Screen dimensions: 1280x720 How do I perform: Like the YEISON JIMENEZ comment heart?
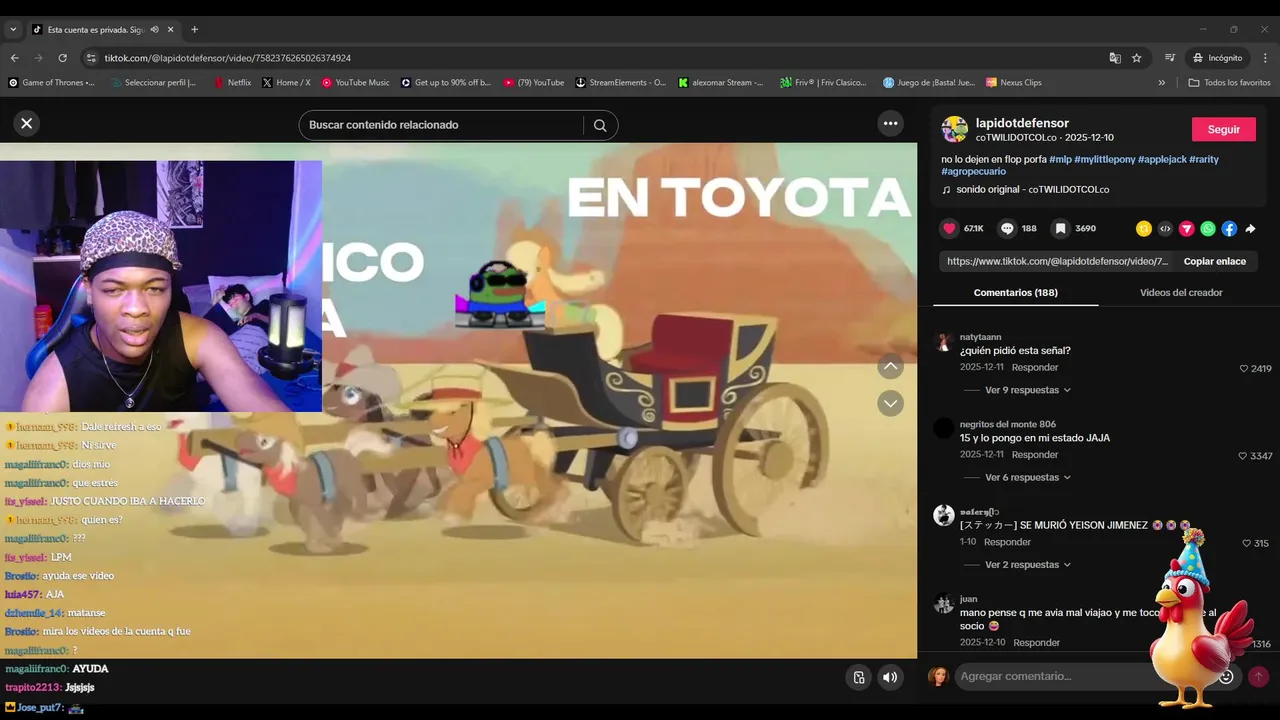pyautogui.click(x=1247, y=543)
